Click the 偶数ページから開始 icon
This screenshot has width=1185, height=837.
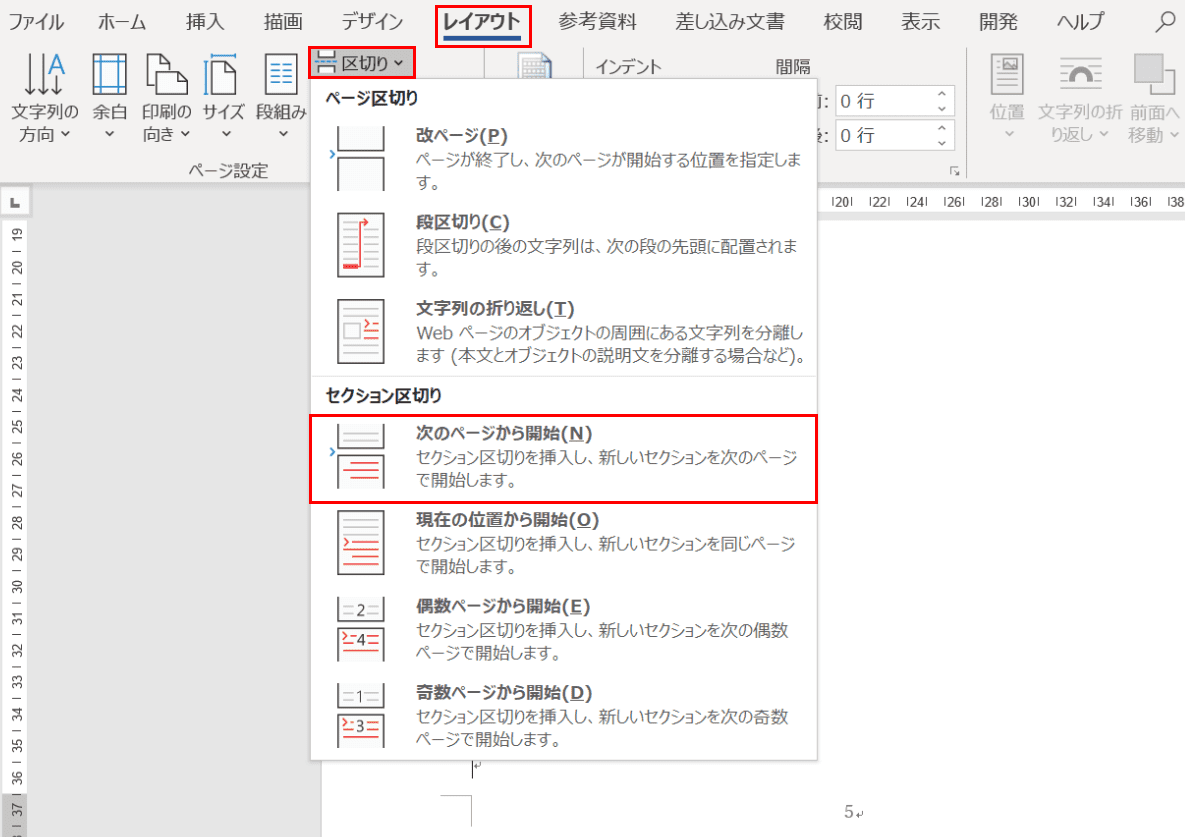pos(360,629)
